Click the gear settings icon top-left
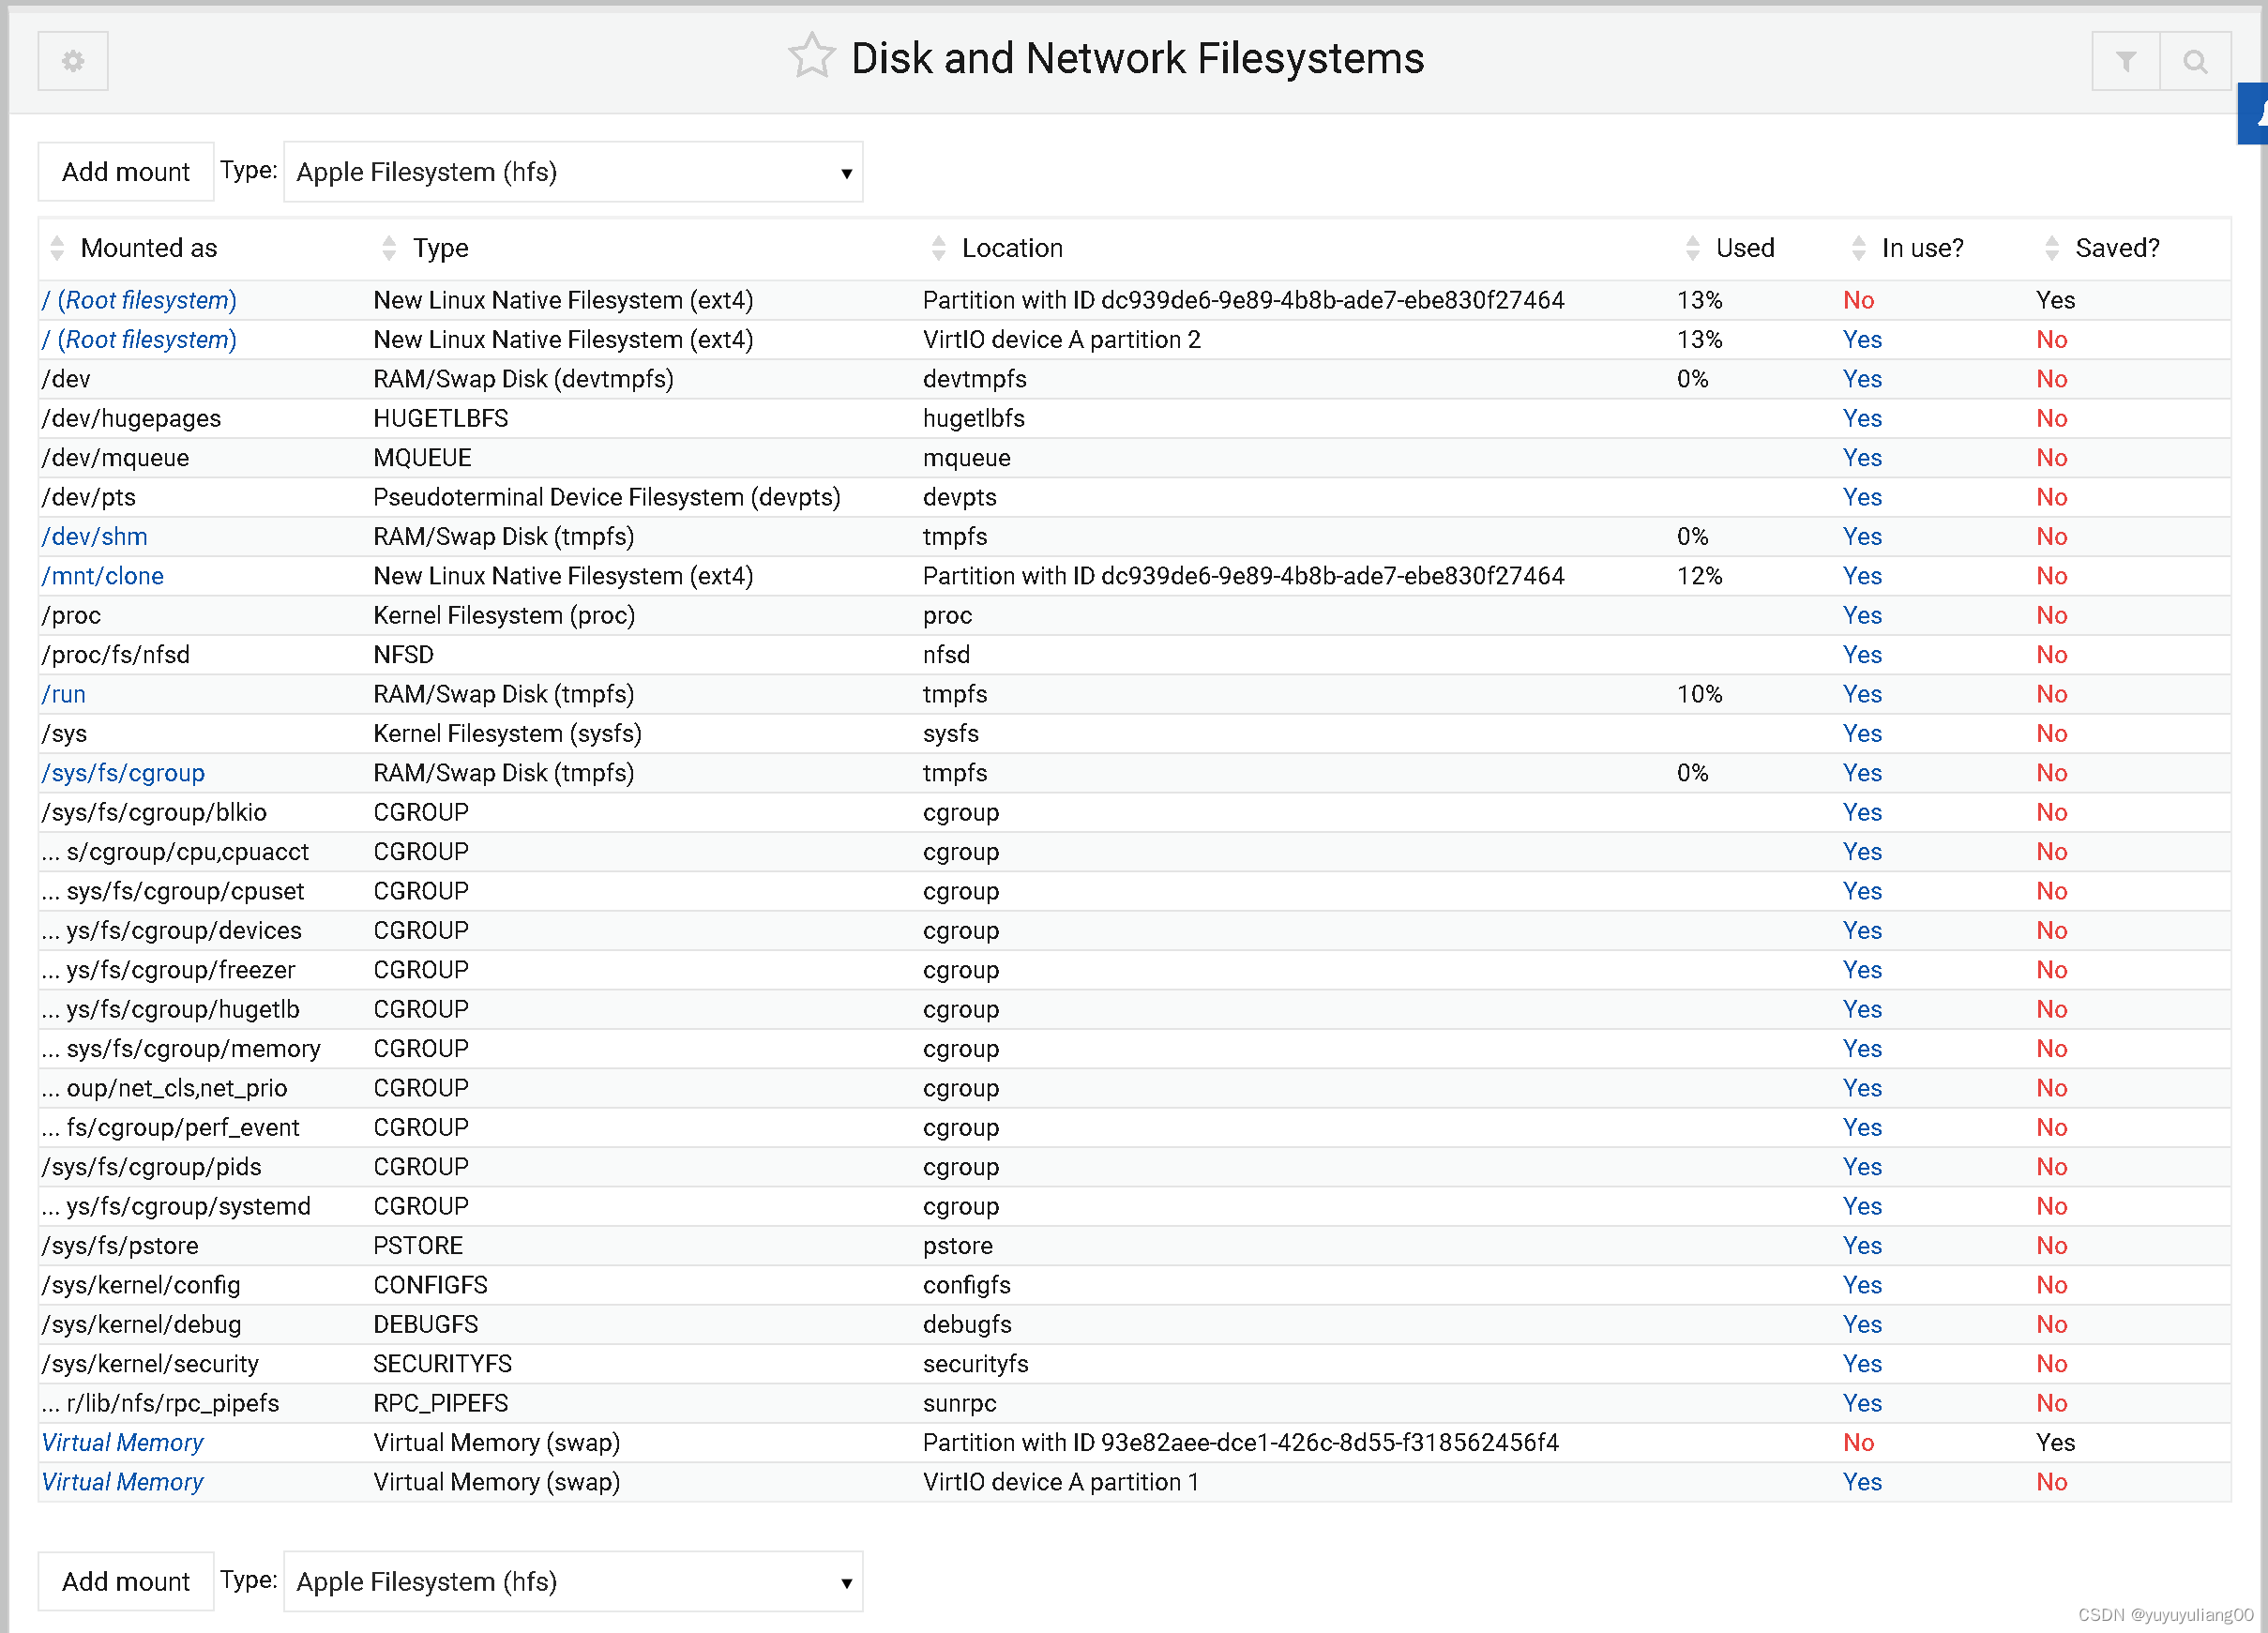Screen dimensions: 2268x1633 click(73, 61)
